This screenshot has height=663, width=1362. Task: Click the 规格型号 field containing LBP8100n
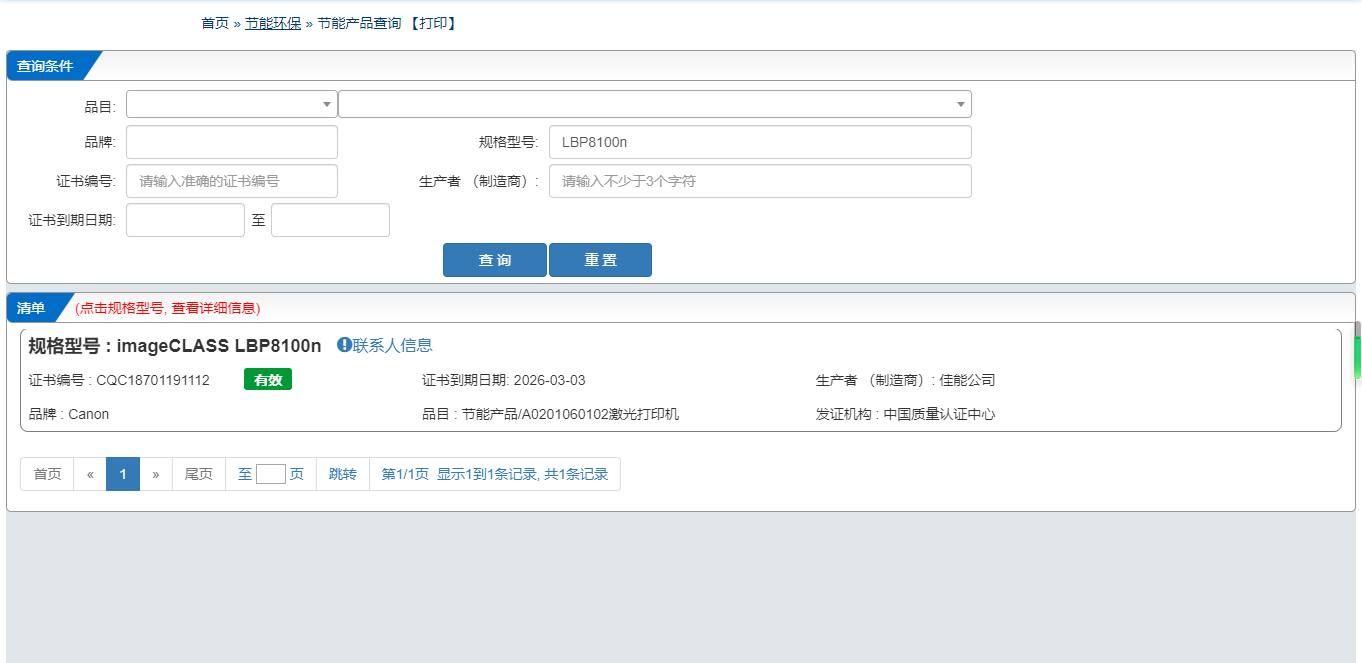(x=760, y=142)
